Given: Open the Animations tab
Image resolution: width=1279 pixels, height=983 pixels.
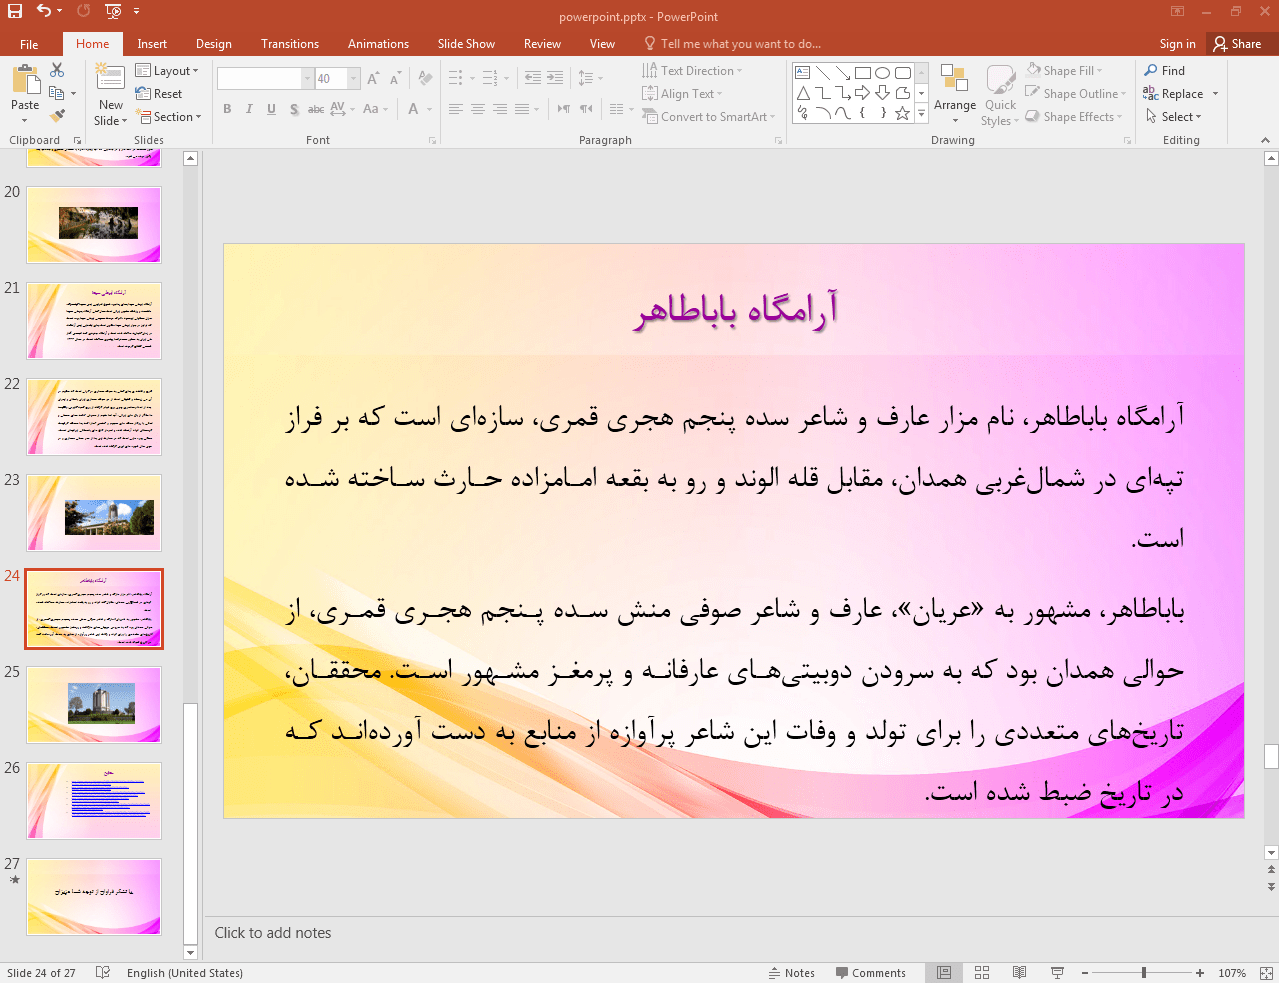Looking at the screenshot, I should click(x=377, y=43).
